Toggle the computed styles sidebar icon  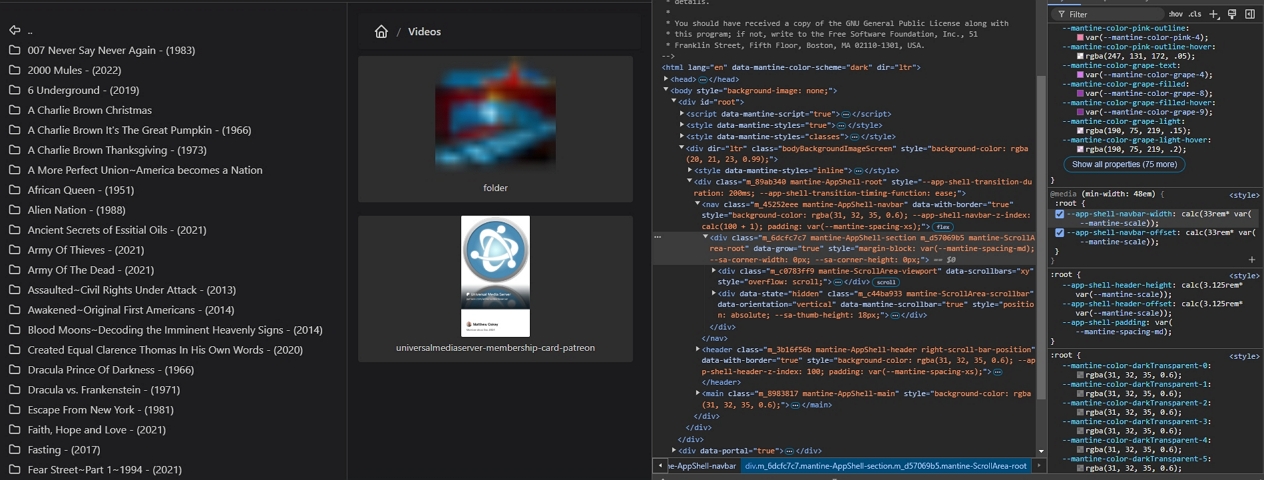coord(1250,14)
